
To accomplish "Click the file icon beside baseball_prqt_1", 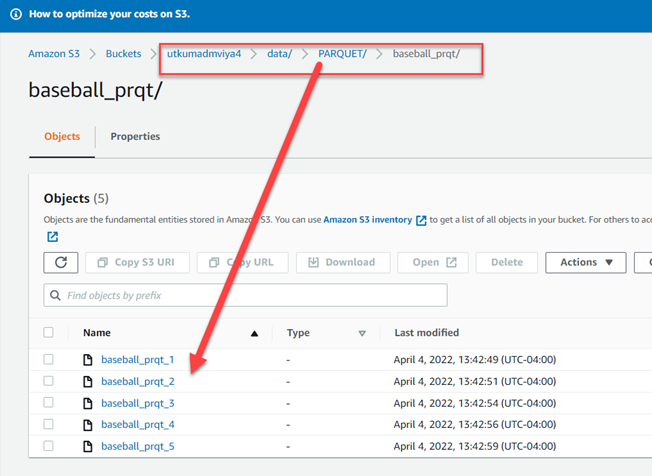I will click(88, 360).
